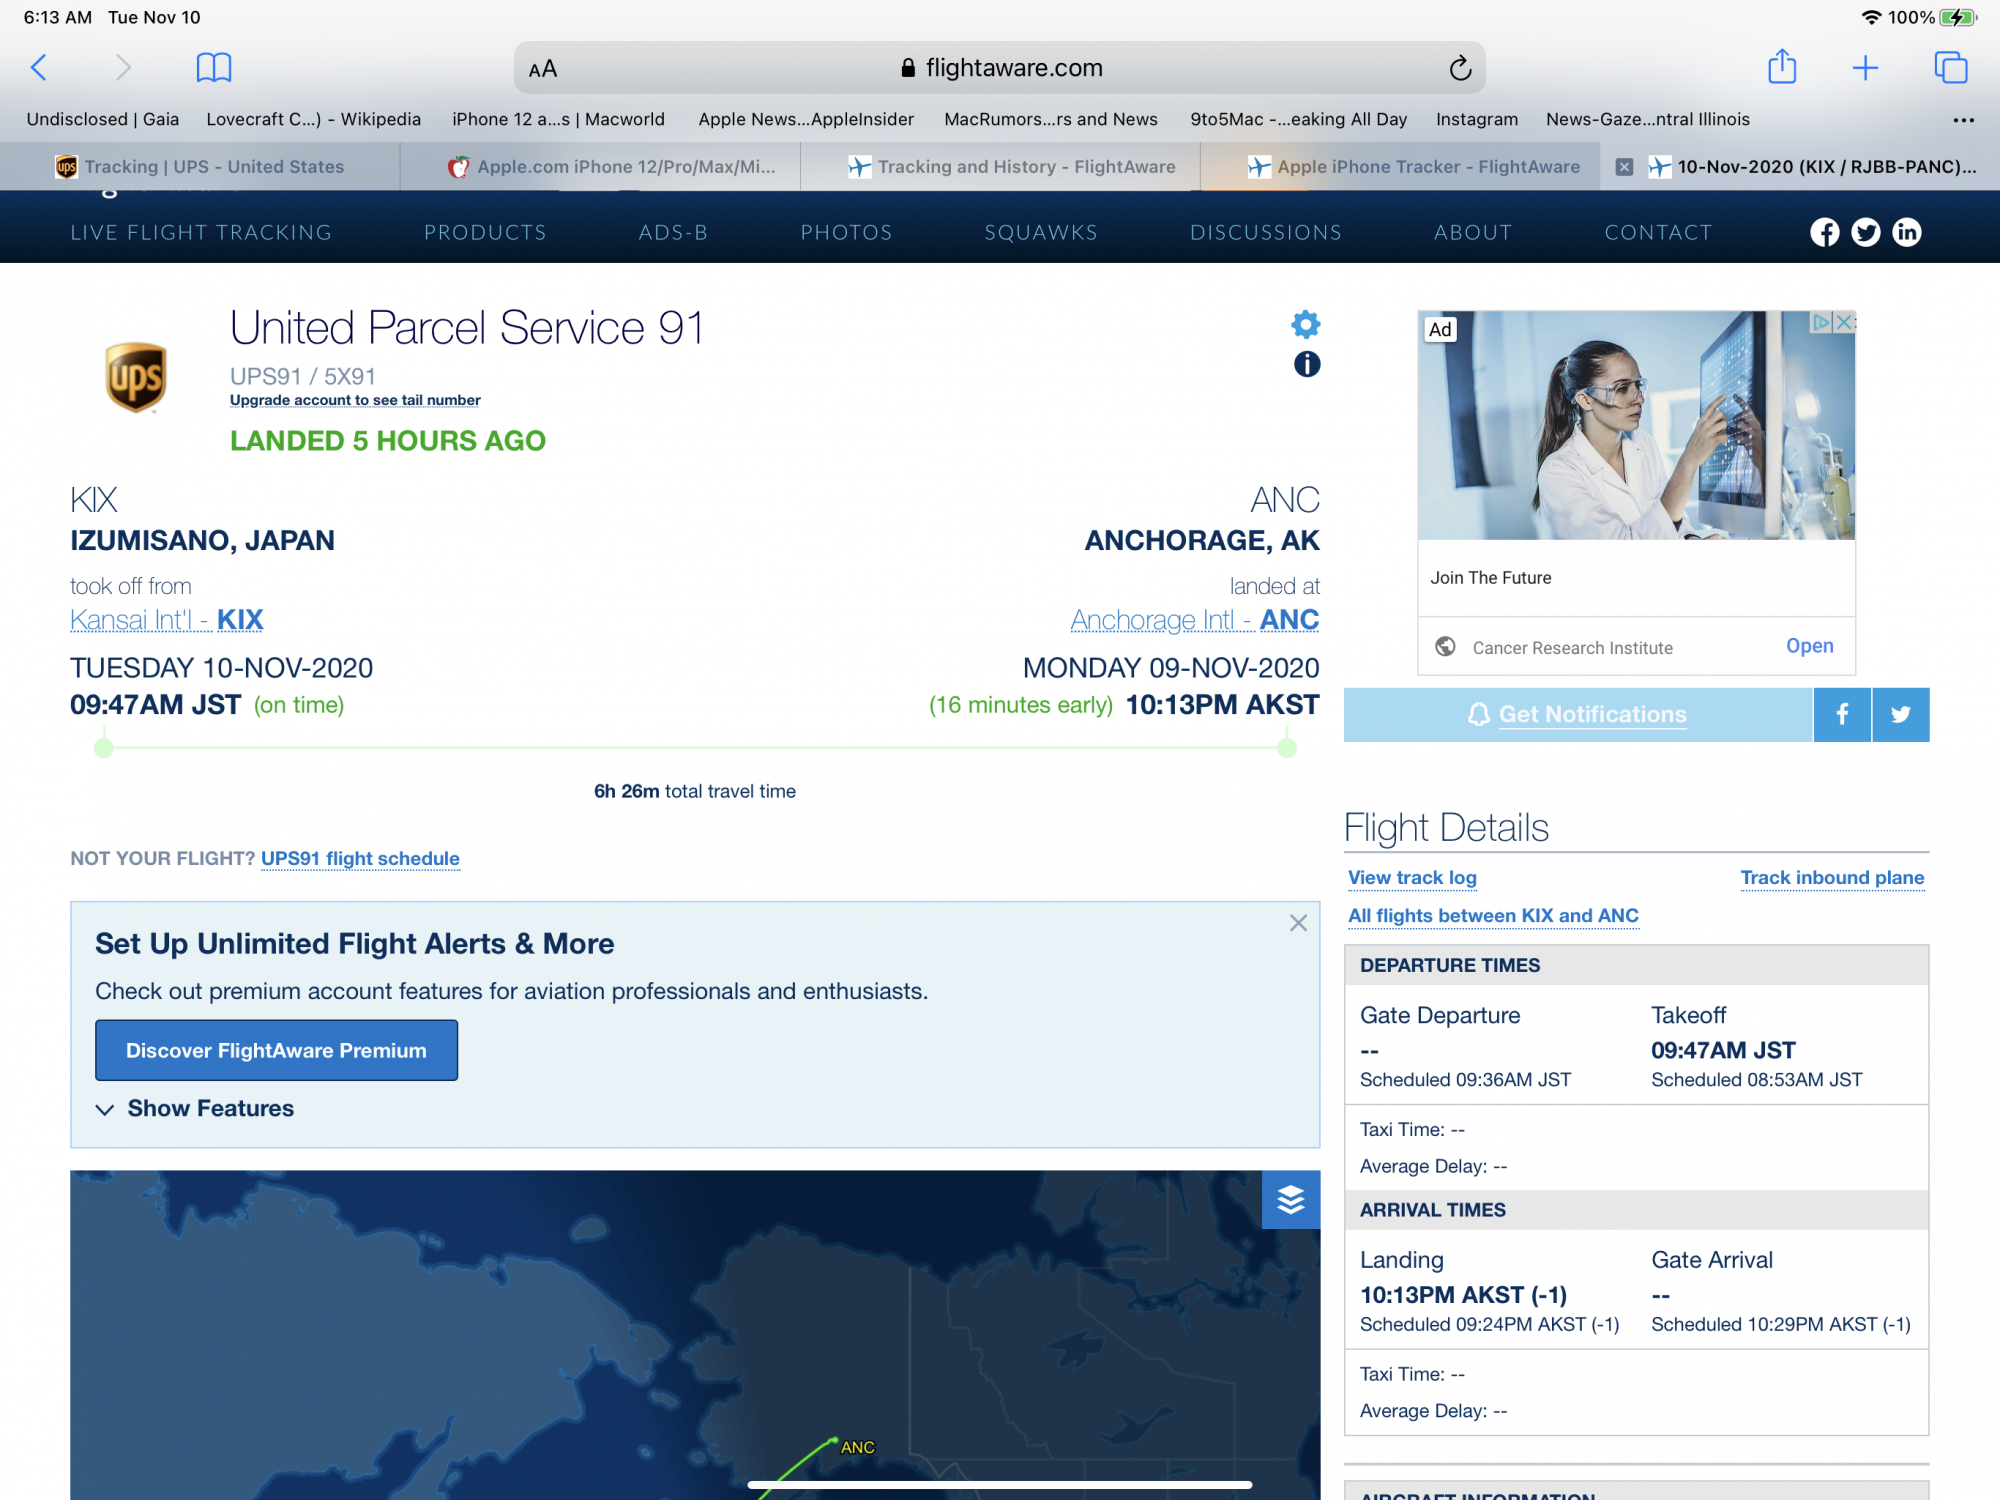2000x1500 pixels.
Task: Open Apple News AppleInsider bookmark
Action: (x=806, y=119)
